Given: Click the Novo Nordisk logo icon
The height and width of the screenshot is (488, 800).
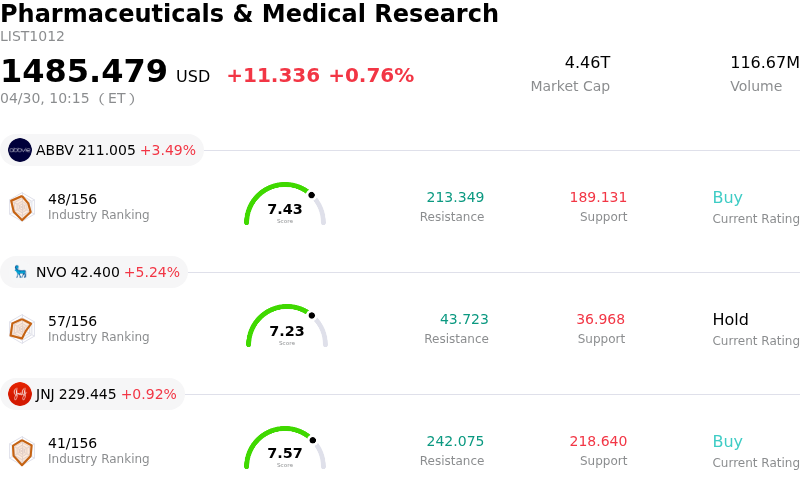Looking at the screenshot, I should [x=20, y=272].
